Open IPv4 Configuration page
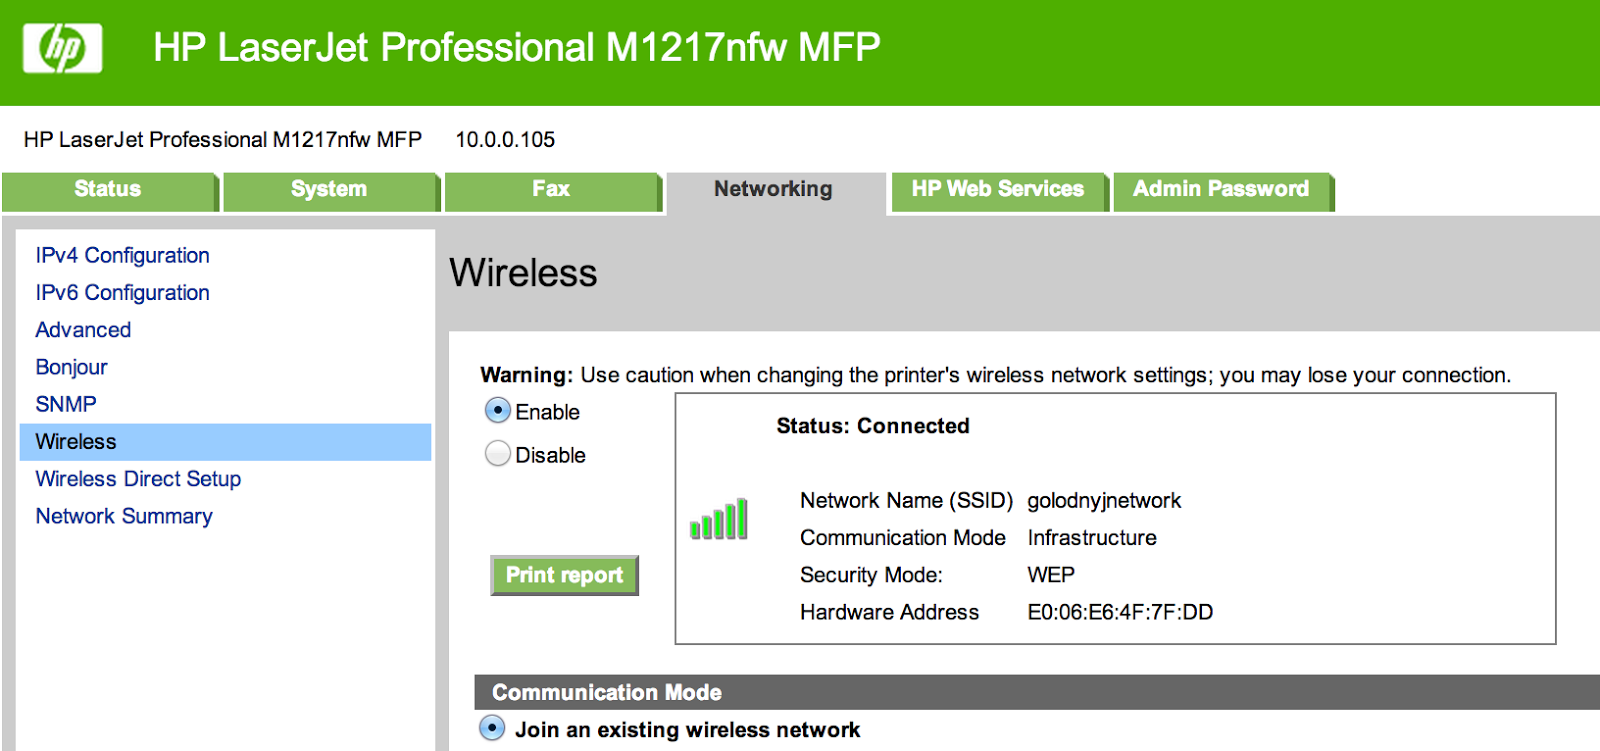 click(x=122, y=256)
